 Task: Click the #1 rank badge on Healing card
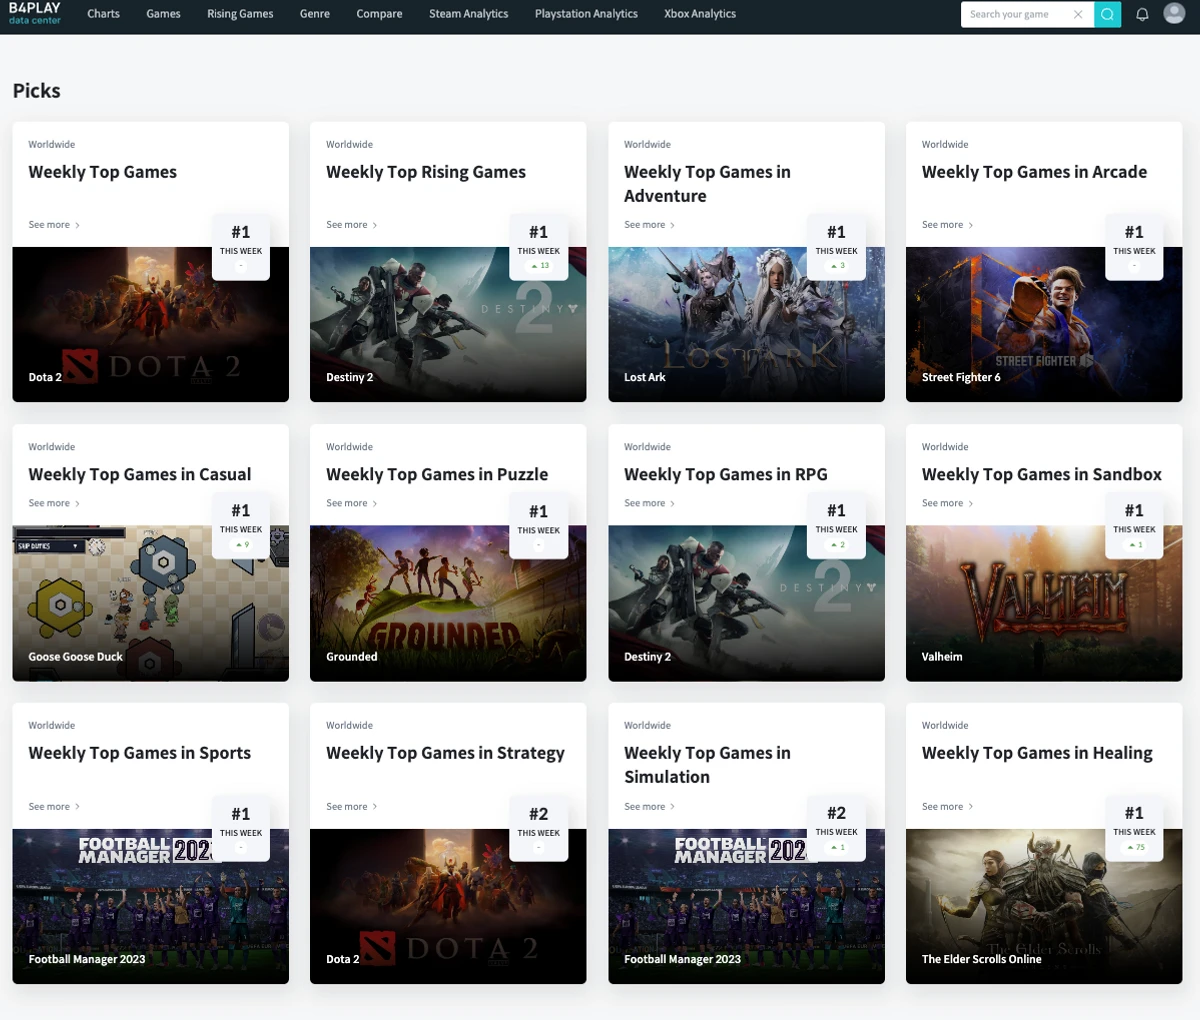1134,828
